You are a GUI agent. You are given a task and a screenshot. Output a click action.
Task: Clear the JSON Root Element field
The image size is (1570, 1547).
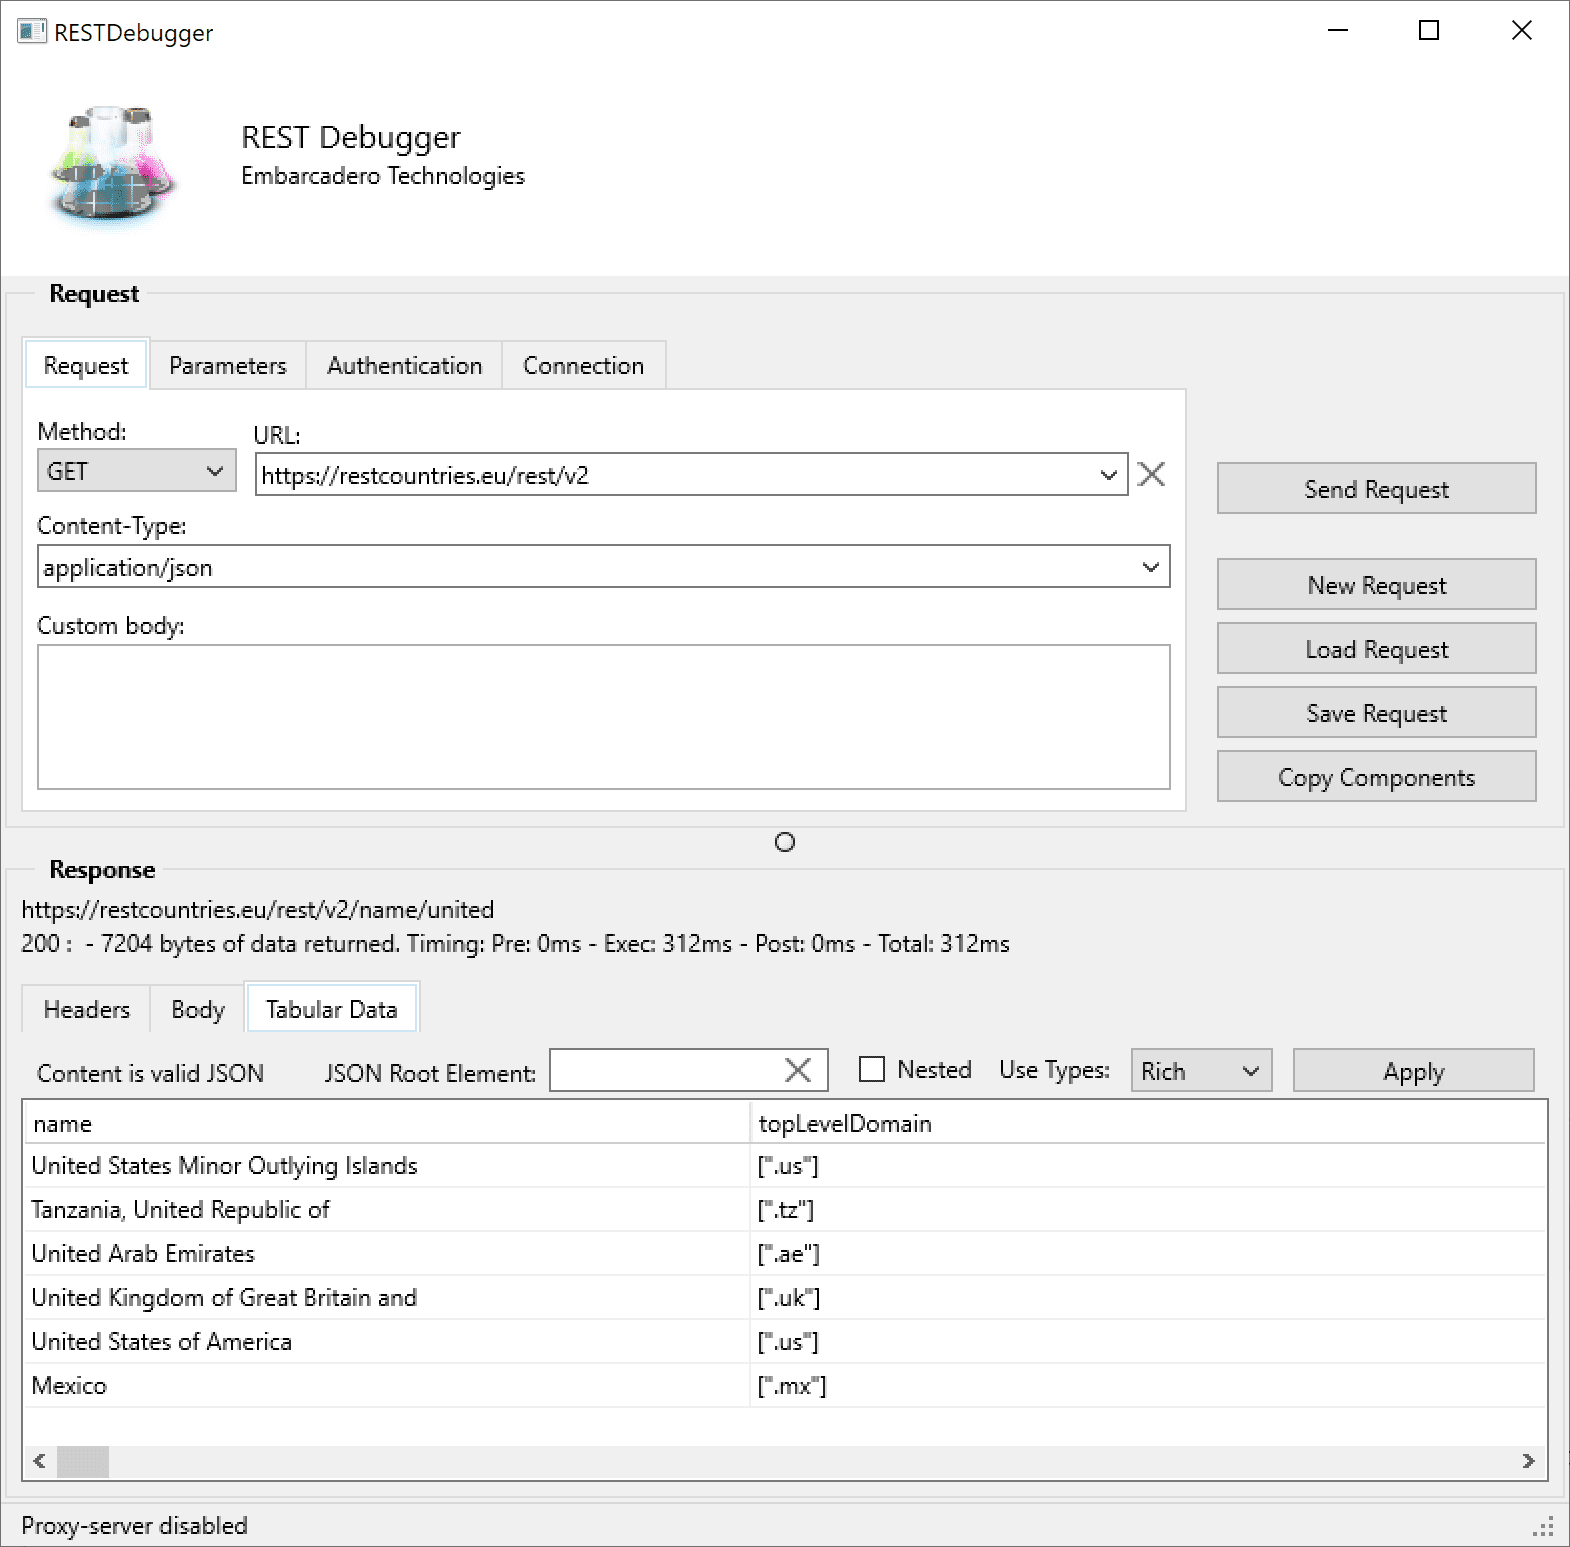[x=798, y=1070]
